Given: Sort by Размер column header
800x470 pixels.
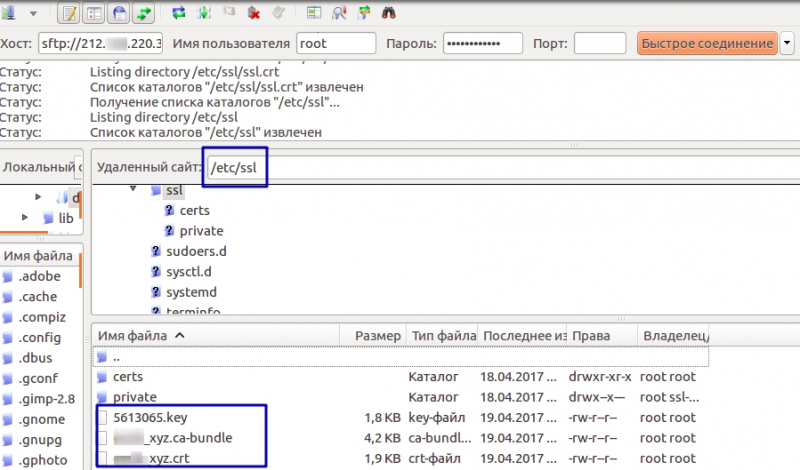Looking at the screenshot, I should click(x=378, y=336).
